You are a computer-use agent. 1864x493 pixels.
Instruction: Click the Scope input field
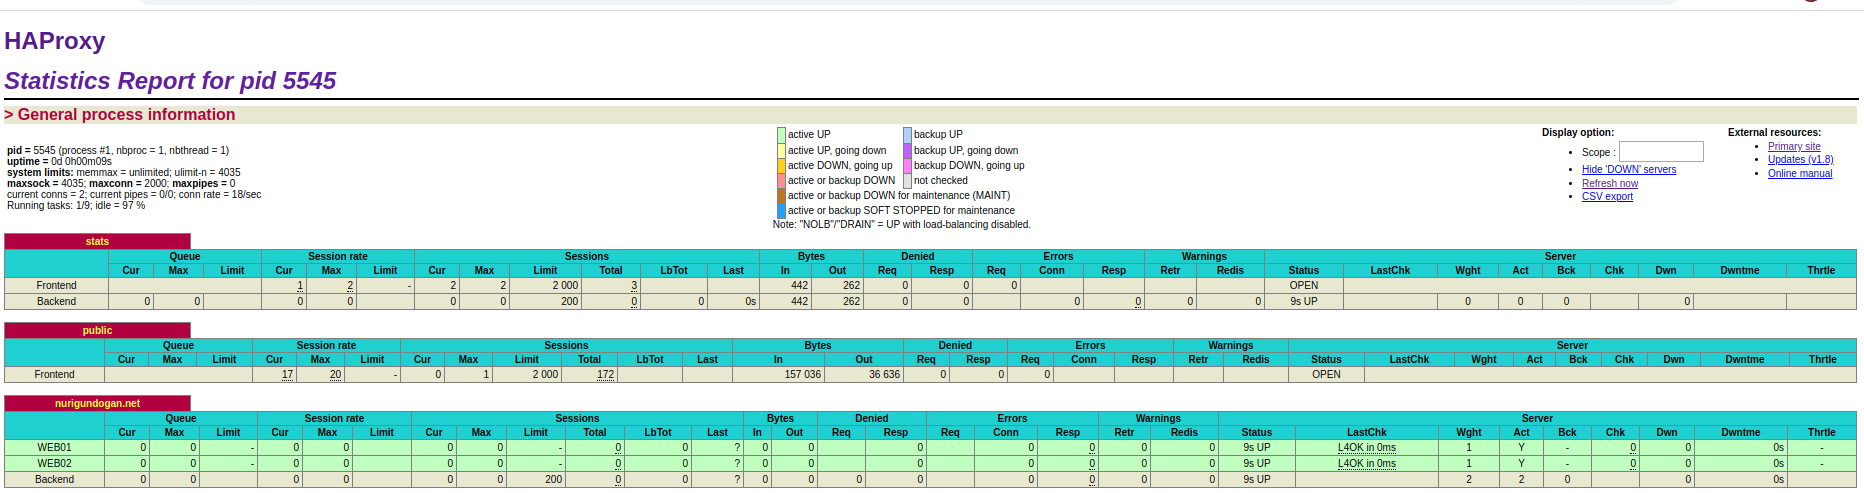tap(1660, 152)
